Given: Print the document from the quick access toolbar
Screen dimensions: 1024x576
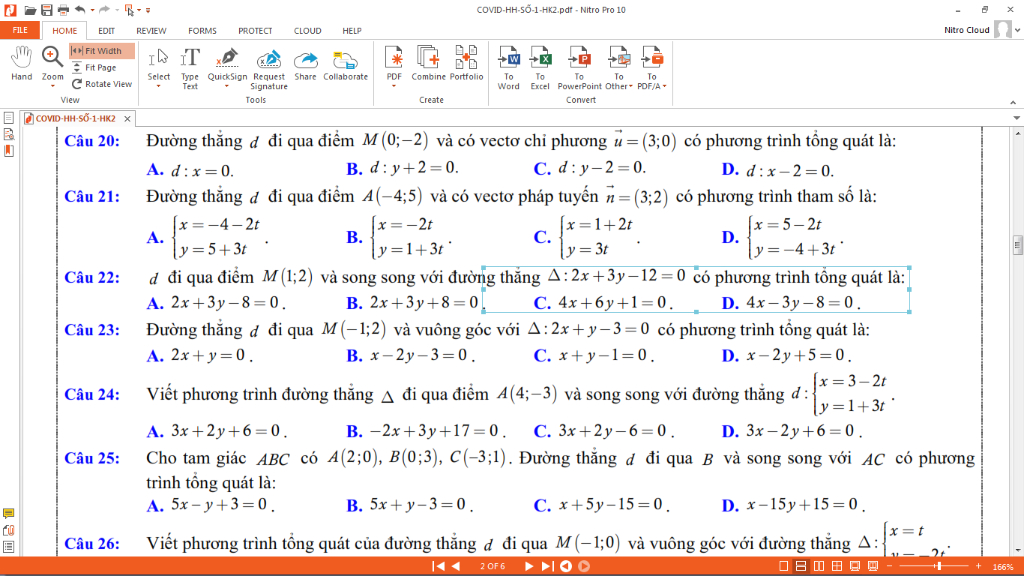Looking at the screenshot, I should (63, 10).
